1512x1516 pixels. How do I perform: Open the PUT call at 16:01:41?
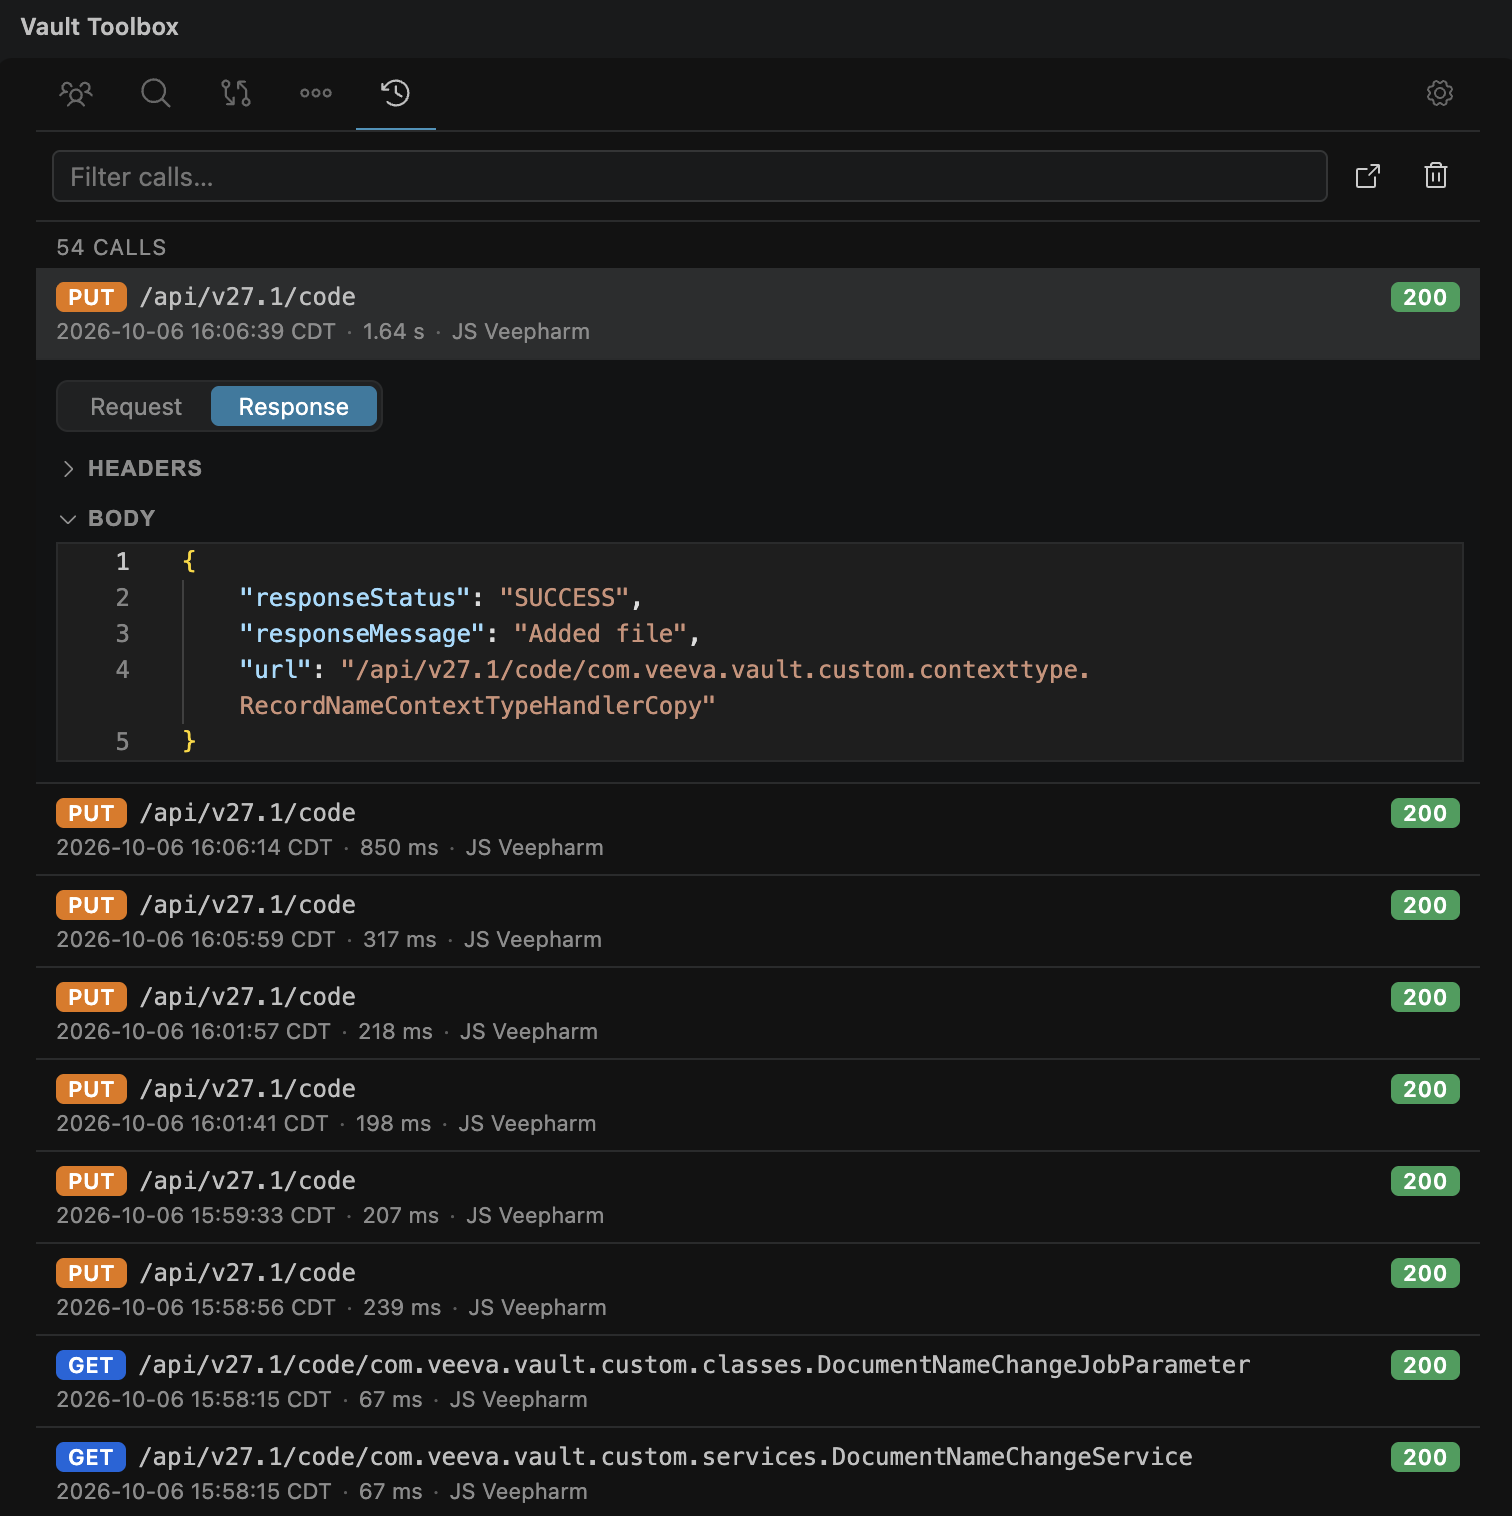(x=758, y=1106)
